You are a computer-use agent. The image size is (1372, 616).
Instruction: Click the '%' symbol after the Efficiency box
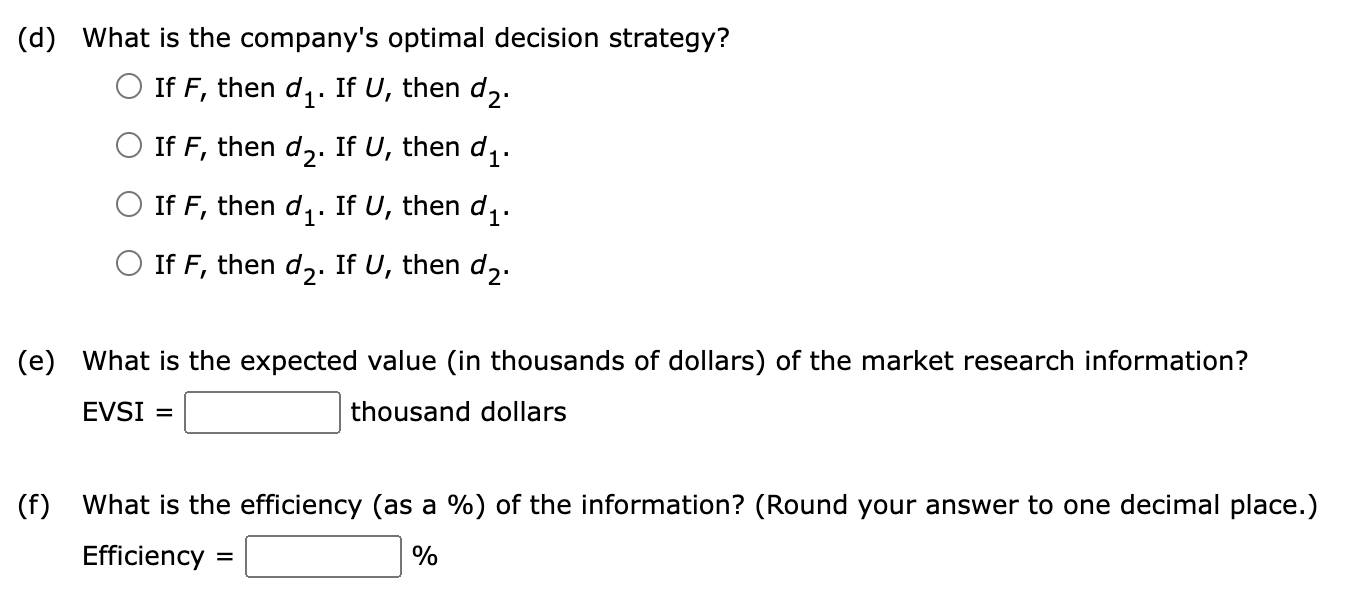tap(424, 556)
